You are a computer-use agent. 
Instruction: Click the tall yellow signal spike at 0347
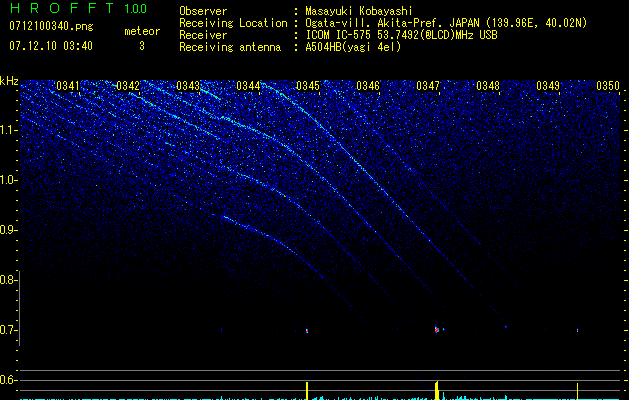click(436, 390)
